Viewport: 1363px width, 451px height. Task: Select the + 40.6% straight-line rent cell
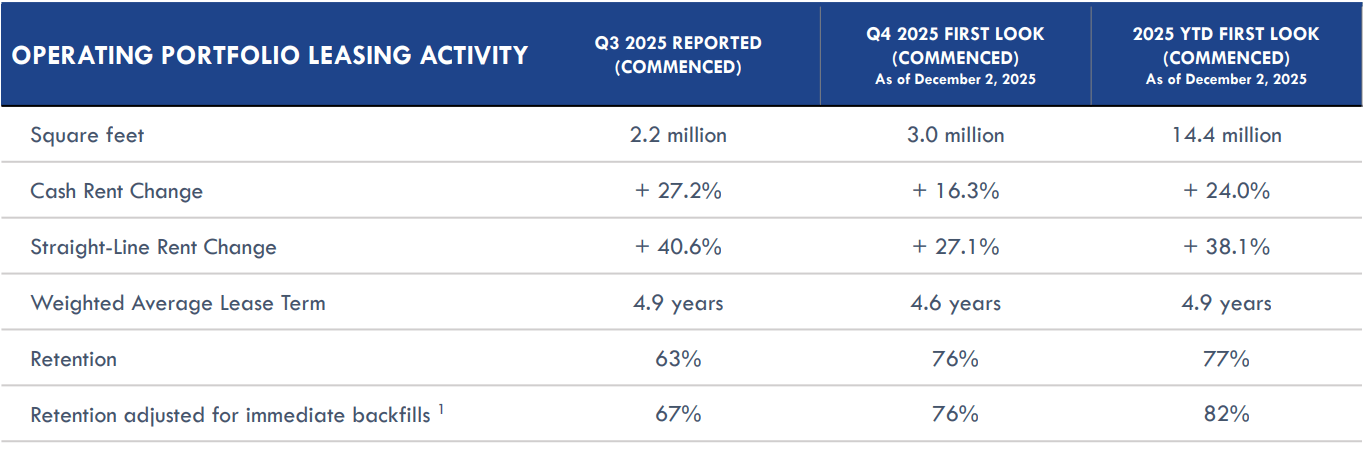(x=678, y=247)
